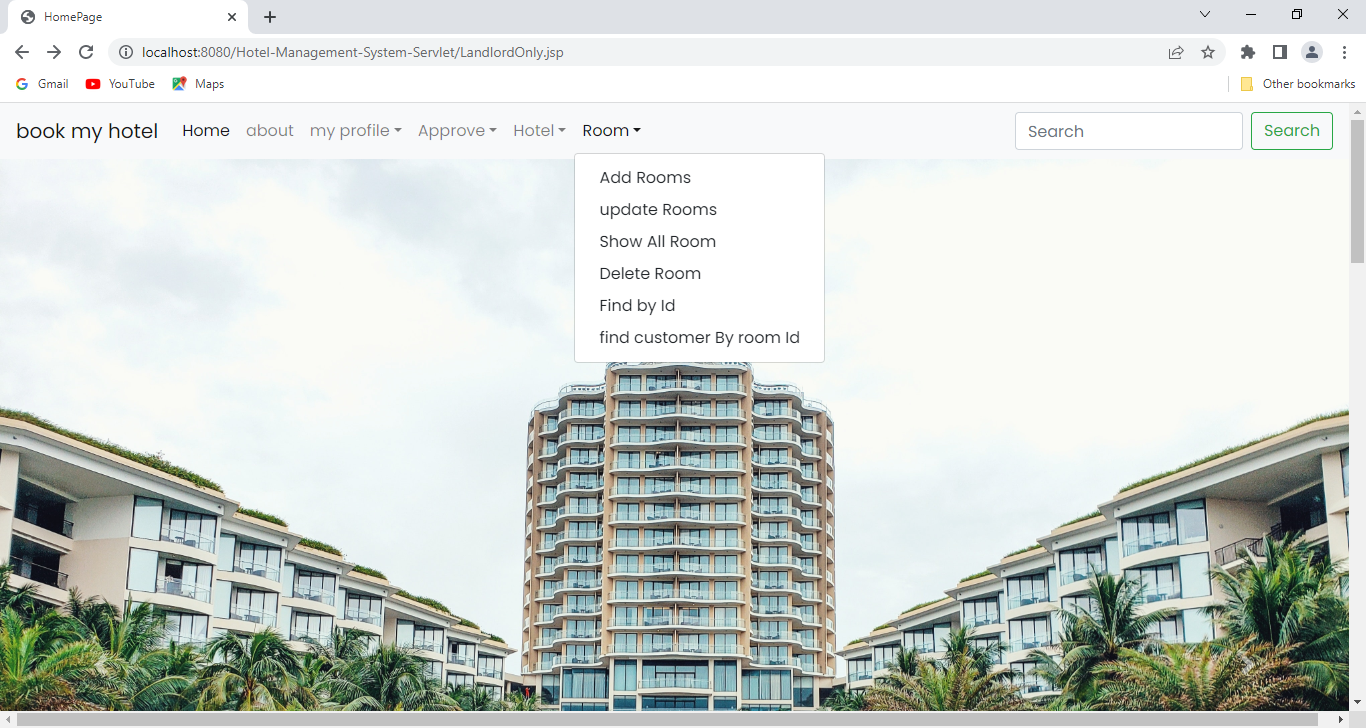This screenshot has height=728, width=1366.
Task: Share this page using the share icon
Action: click(x=1176, y=52)
